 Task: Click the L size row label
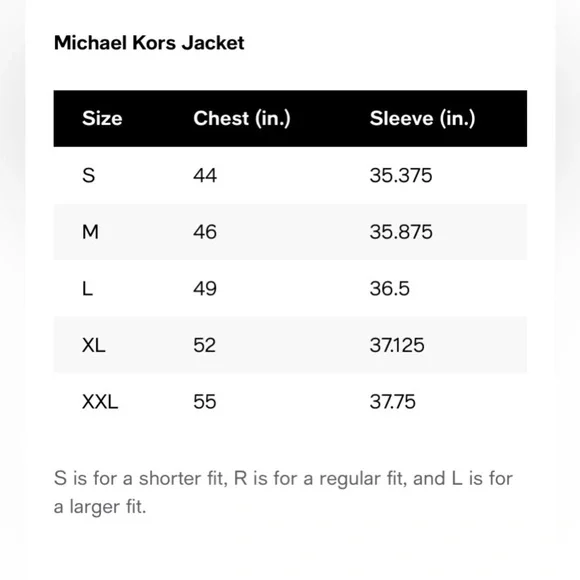[x=87, y=289]
